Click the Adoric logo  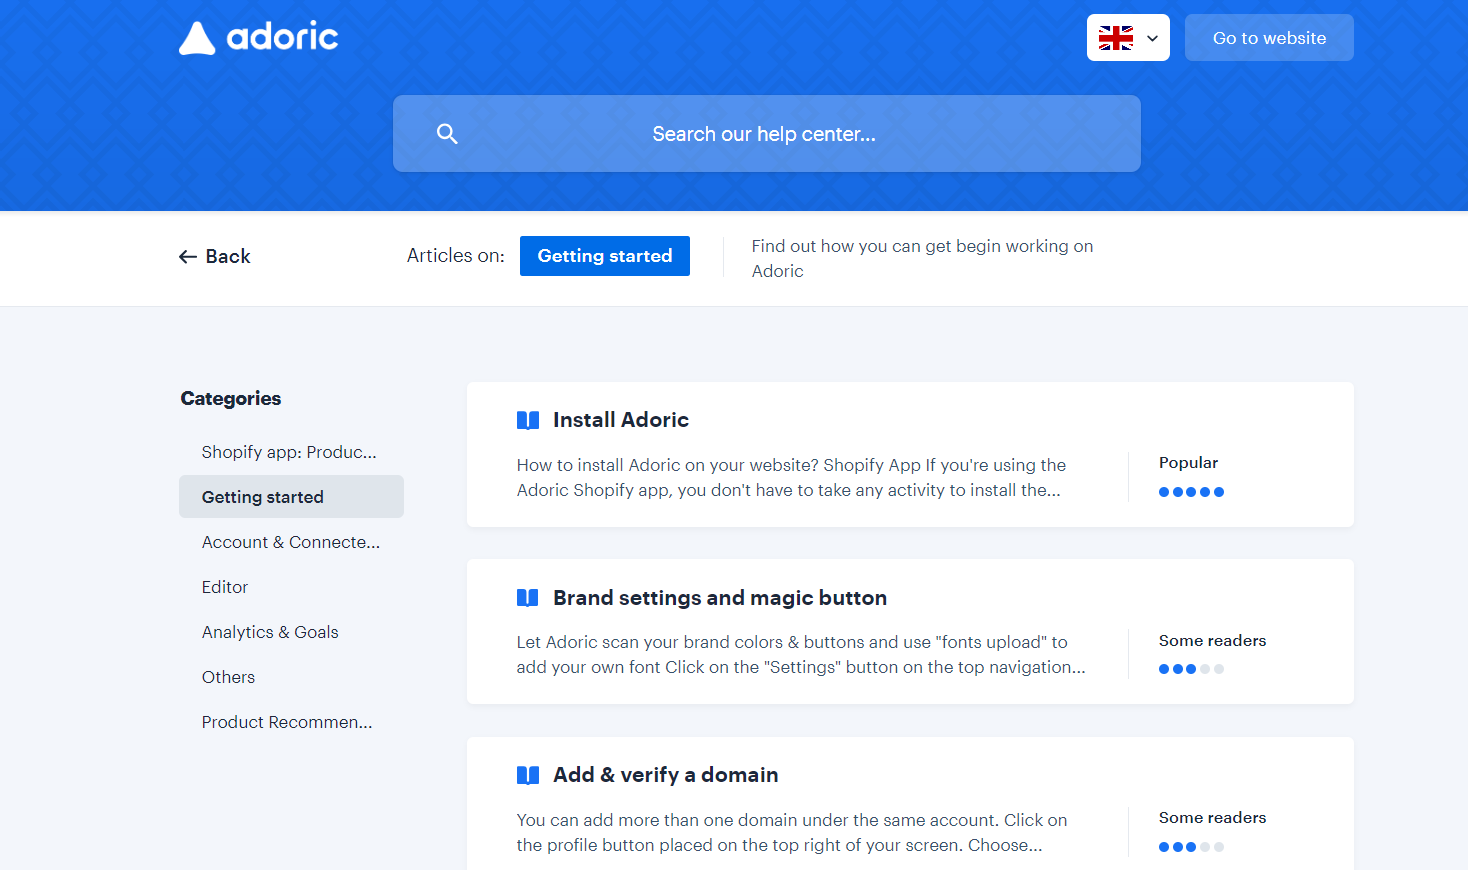pos(258,37)
